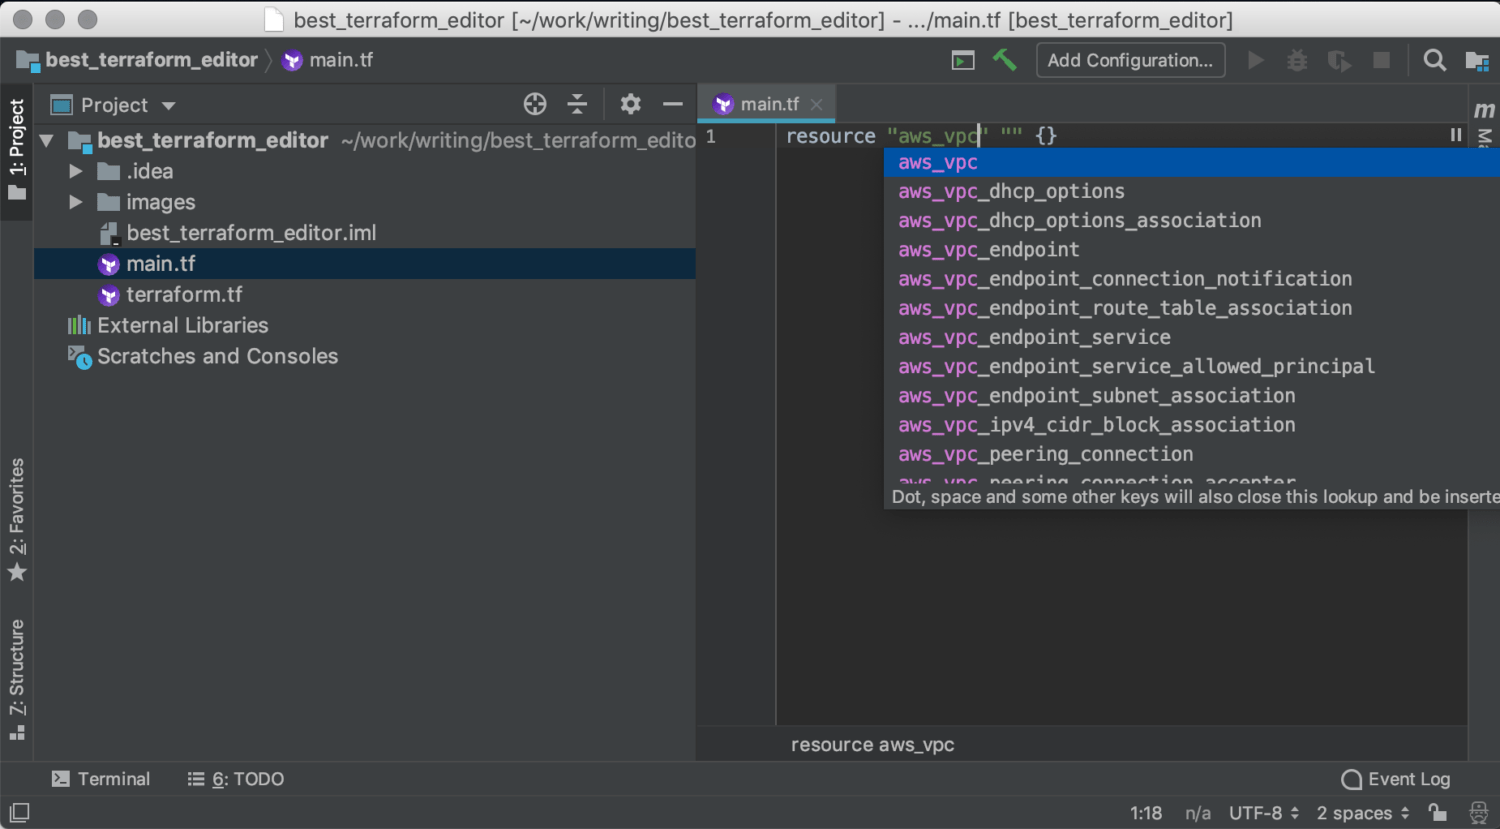Click the Maven 'm' tool window icon

pyautogui.click(x=1484, y=110)
